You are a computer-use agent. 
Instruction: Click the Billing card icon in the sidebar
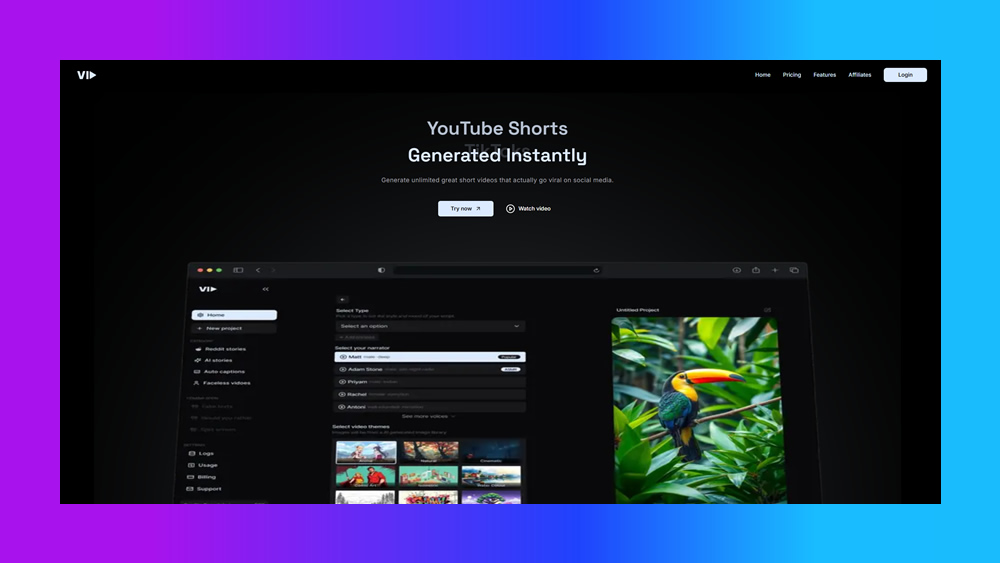[x=190, y=477]
